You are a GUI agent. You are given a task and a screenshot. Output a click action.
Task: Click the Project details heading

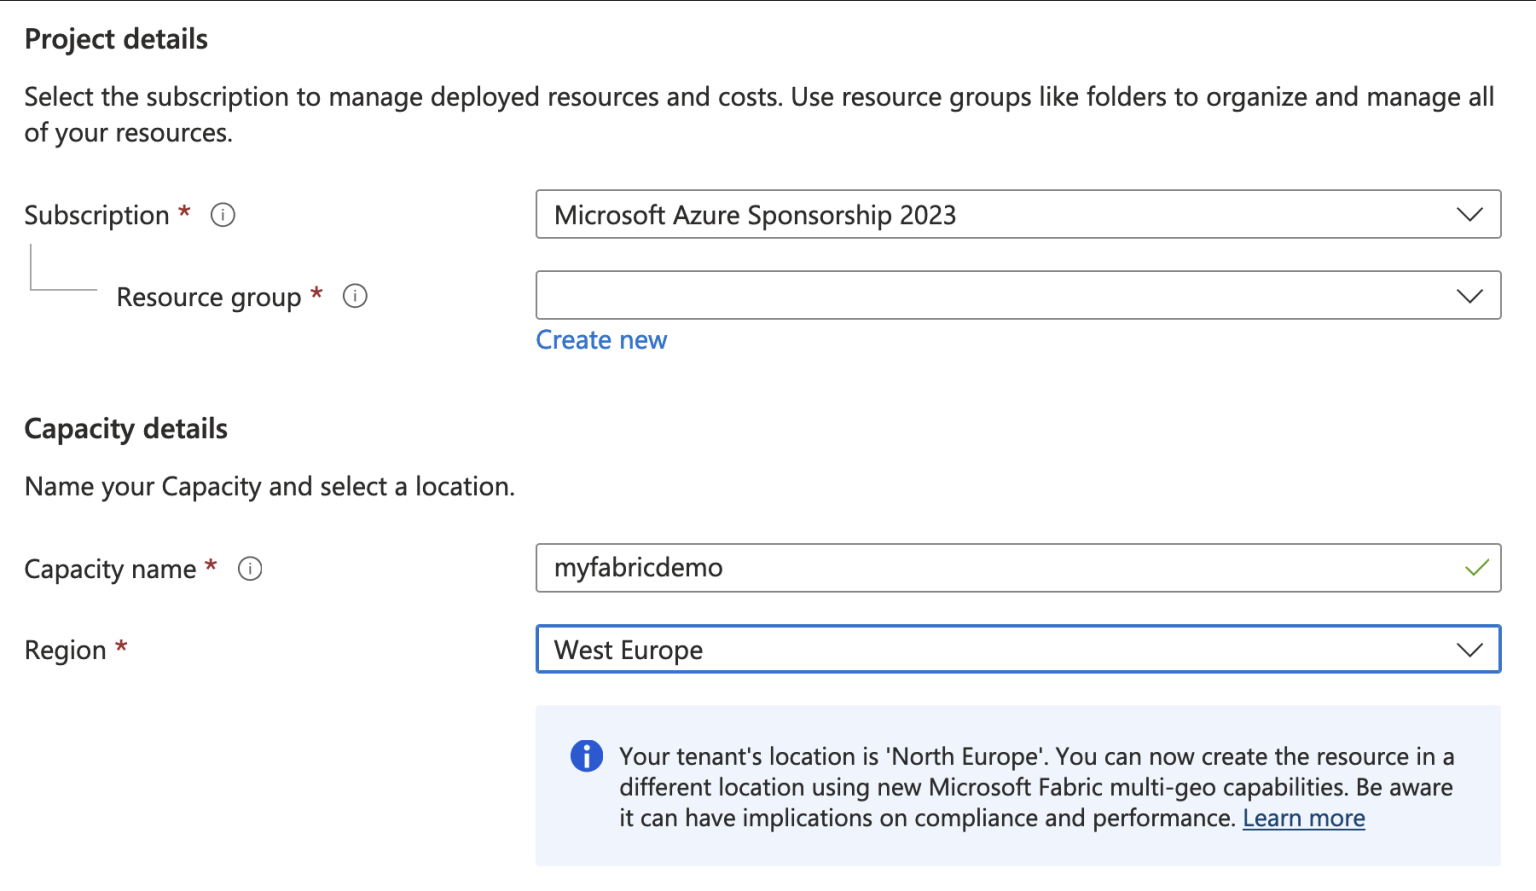tap(116, 39)
